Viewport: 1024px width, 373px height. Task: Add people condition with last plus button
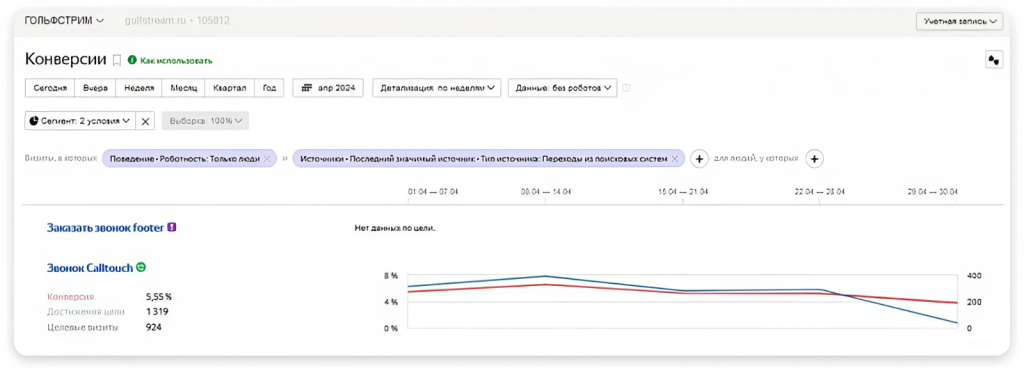pos(814,159)
